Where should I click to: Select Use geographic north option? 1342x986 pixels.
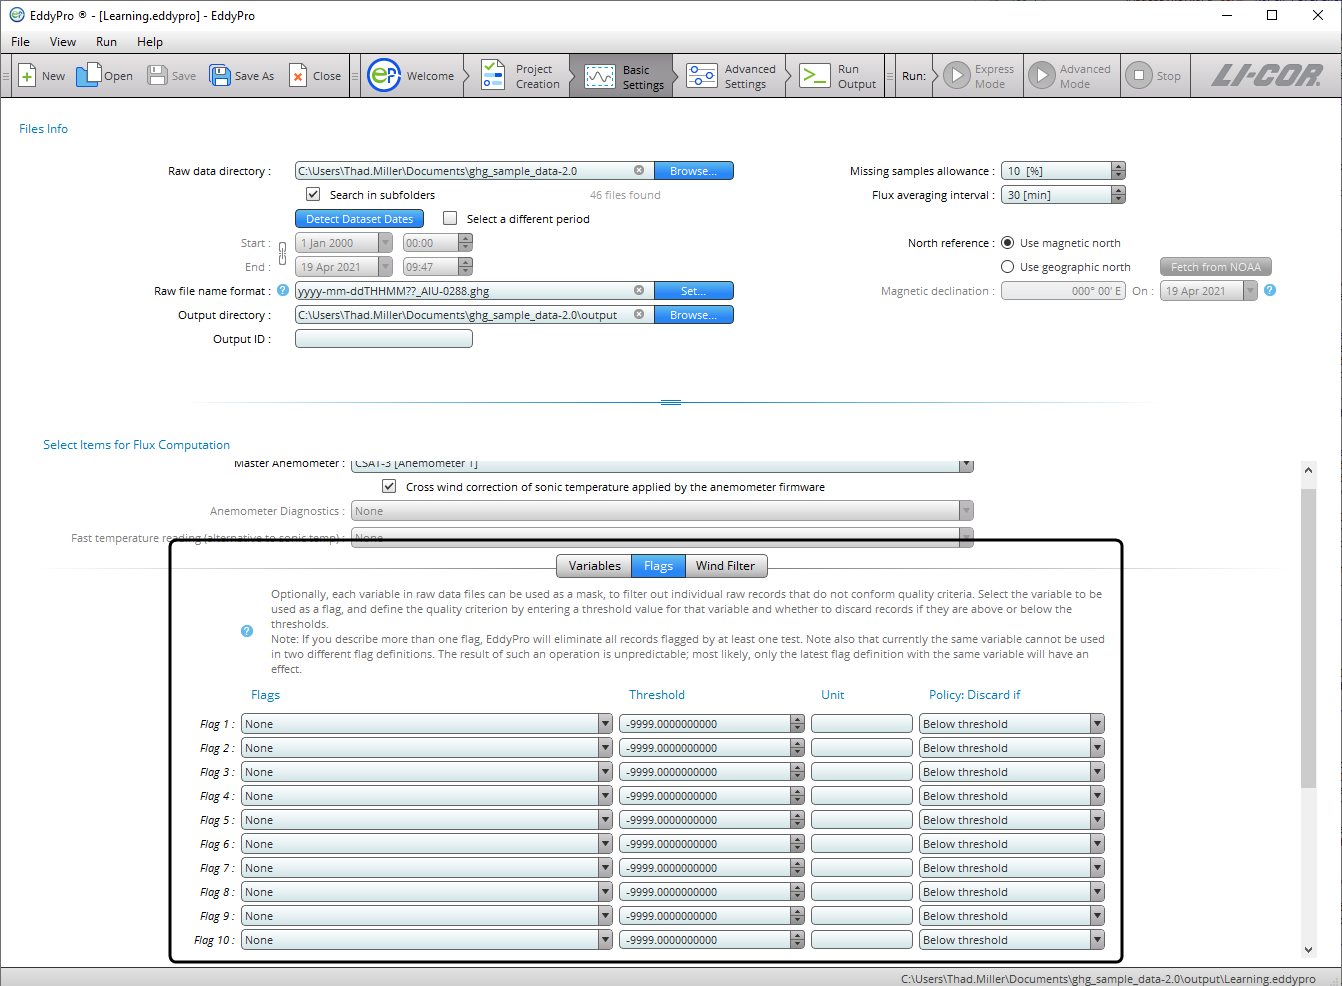pyautogui.click(x=1007, y=267)
